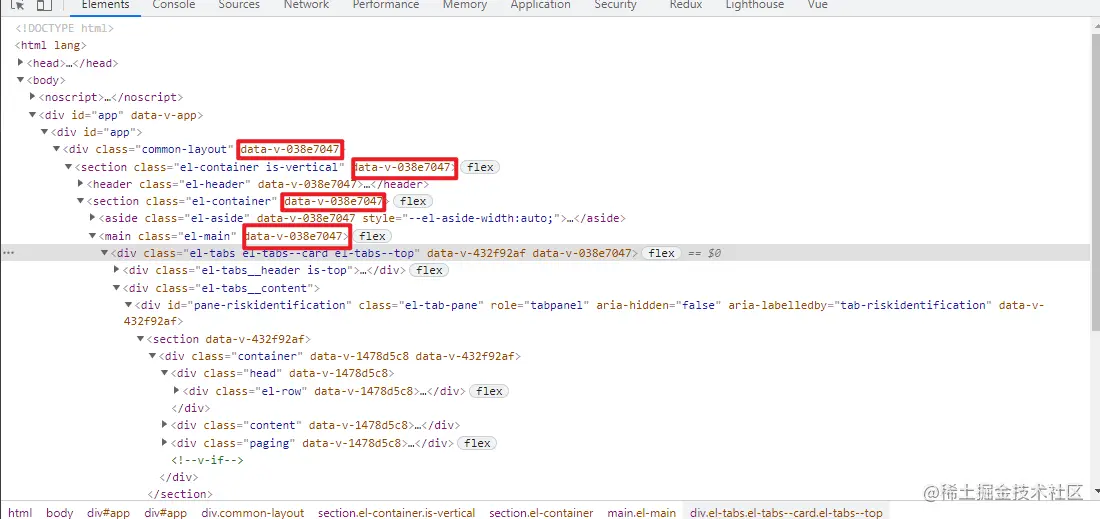Select the <!DOCTYPE html> line
This screenshot has height=519, width=1100.
coord(64,29)
